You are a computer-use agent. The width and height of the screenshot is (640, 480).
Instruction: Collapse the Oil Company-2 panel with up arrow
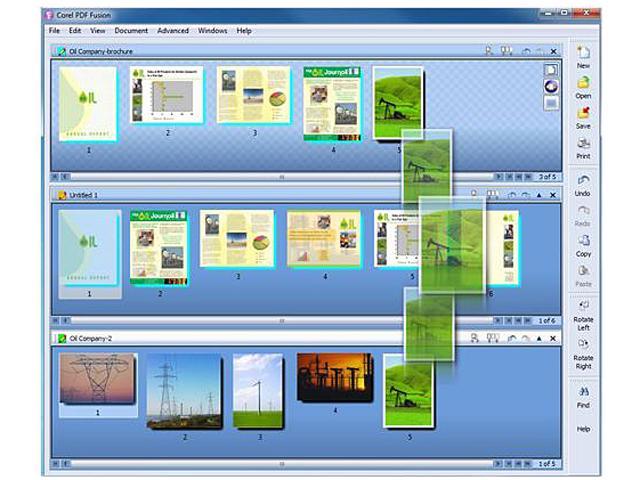coord(538,339)
